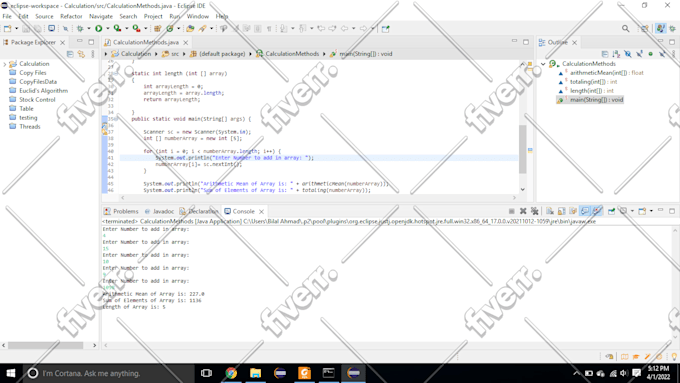680x383 pixels.
Task: Toggle Show Console on Standard Out change
Action: tap(585, 211)
